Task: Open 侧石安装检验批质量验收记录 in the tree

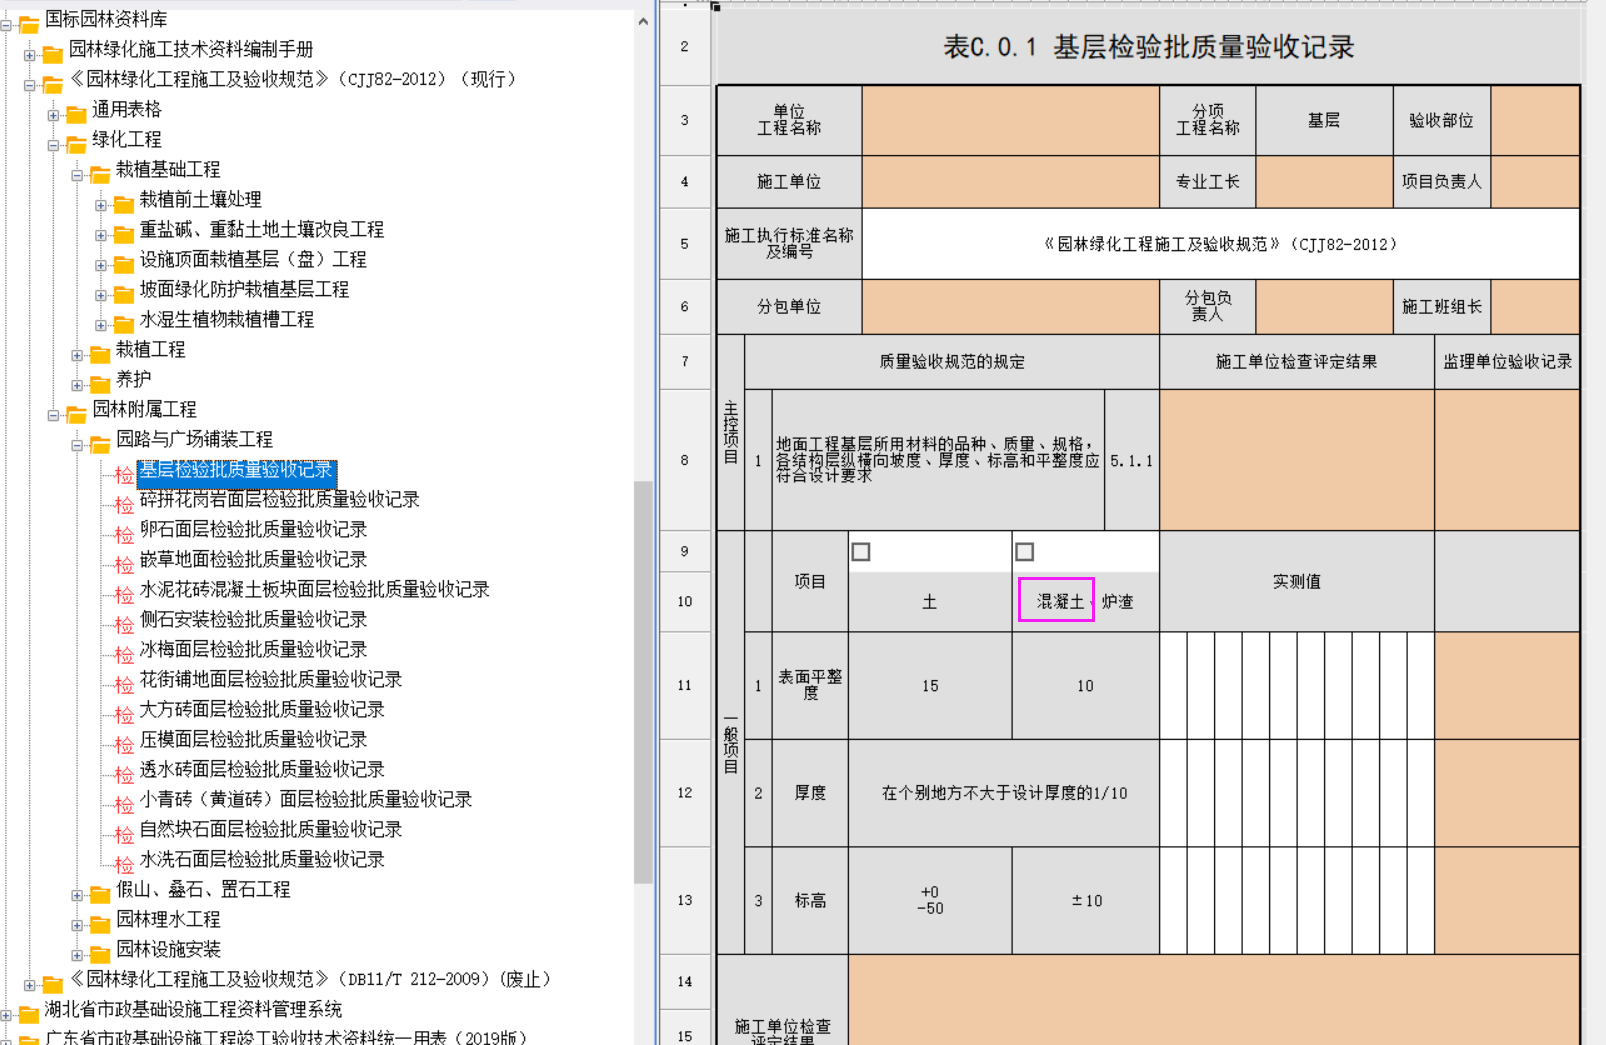Action: [x=253, y=620]
